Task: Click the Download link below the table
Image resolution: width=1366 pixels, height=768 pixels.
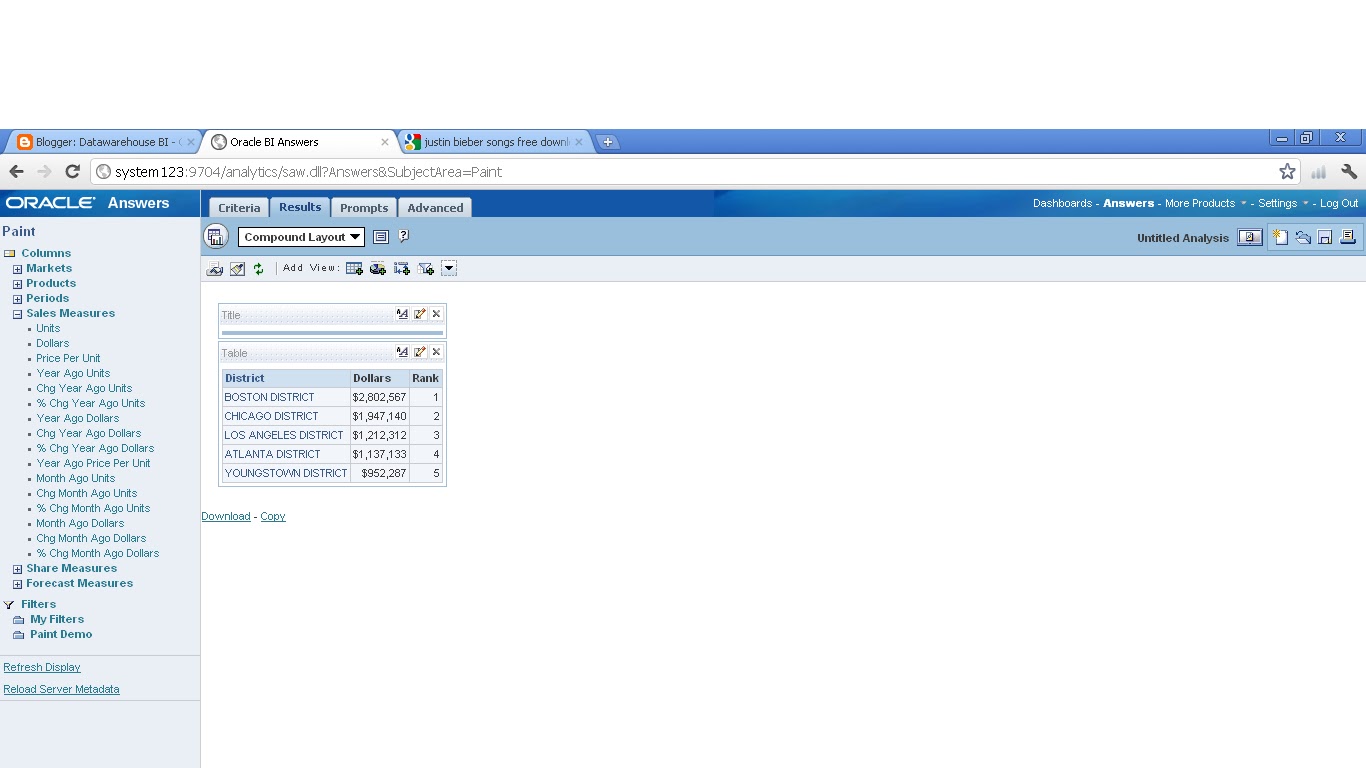Action: (226, 516)
